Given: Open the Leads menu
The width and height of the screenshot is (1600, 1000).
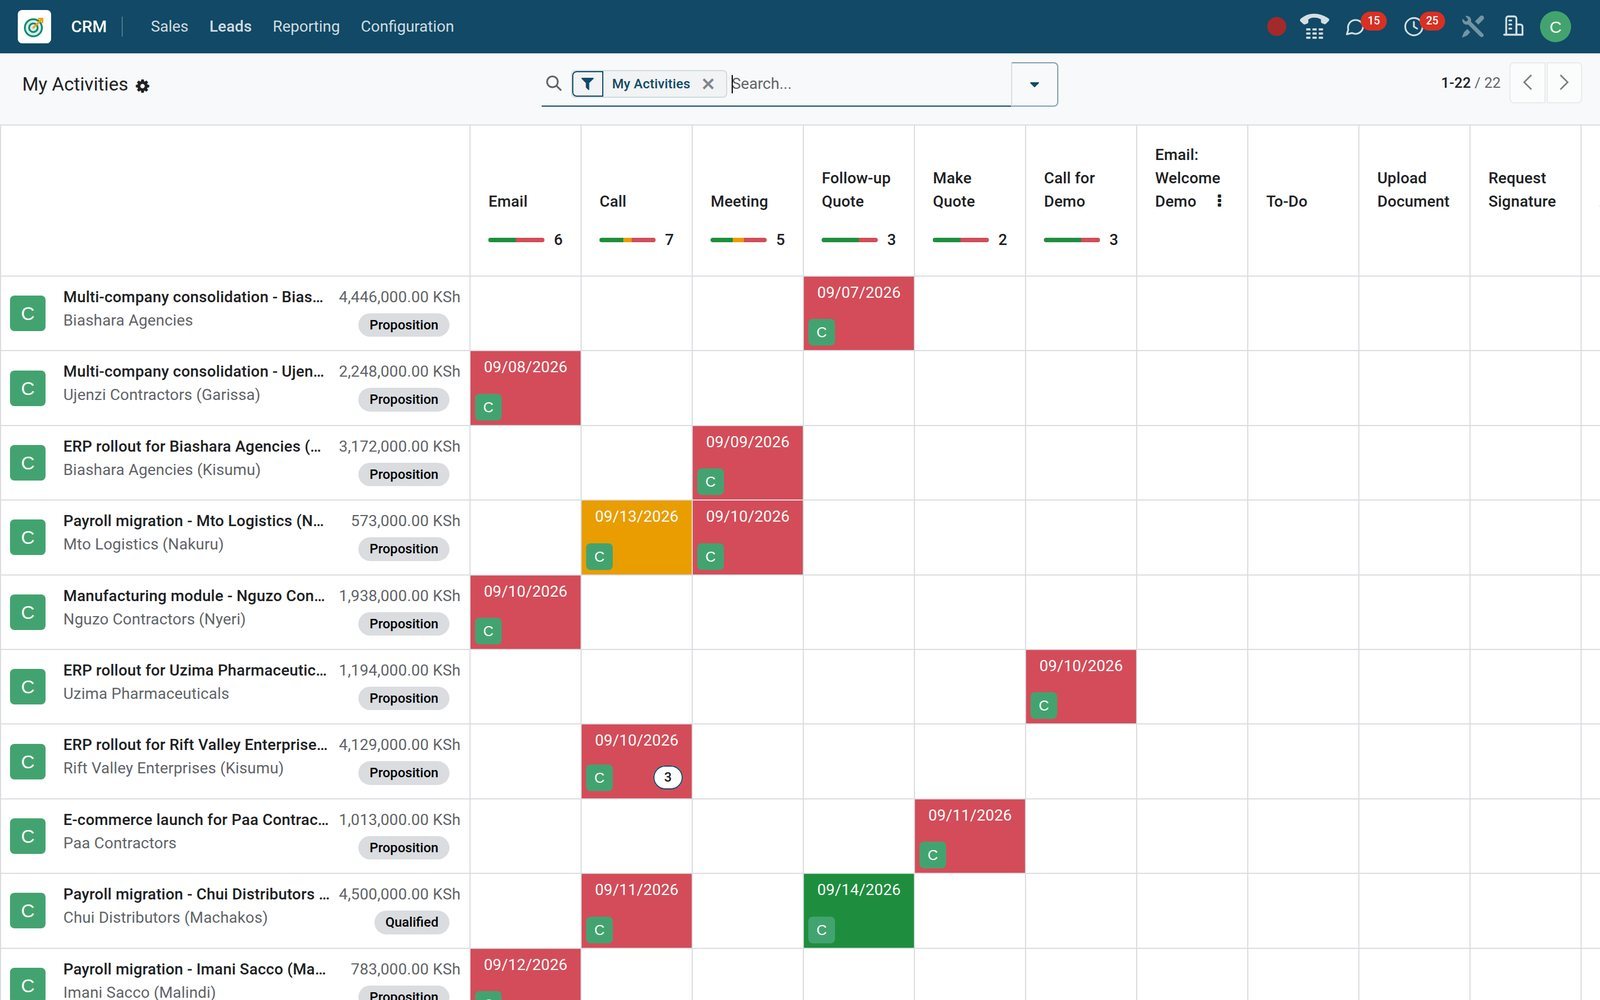Looking at the screenshot, I should [x=230, y=26].
